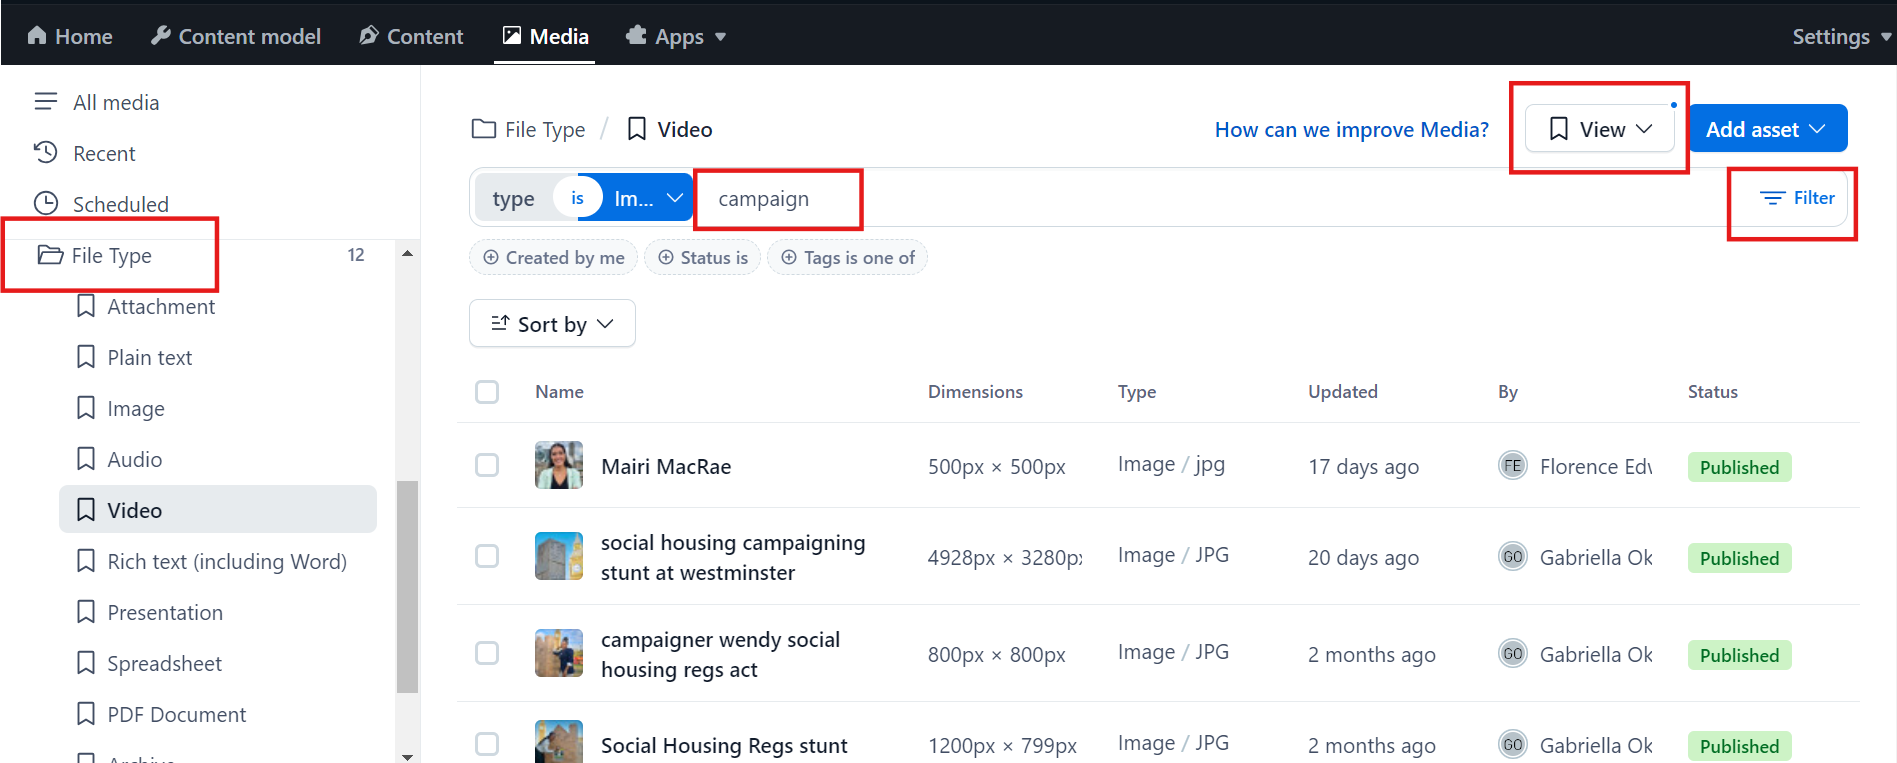Click the Updated column header
Viewport: 1897px width, 763px height.
coord(1343,391)
